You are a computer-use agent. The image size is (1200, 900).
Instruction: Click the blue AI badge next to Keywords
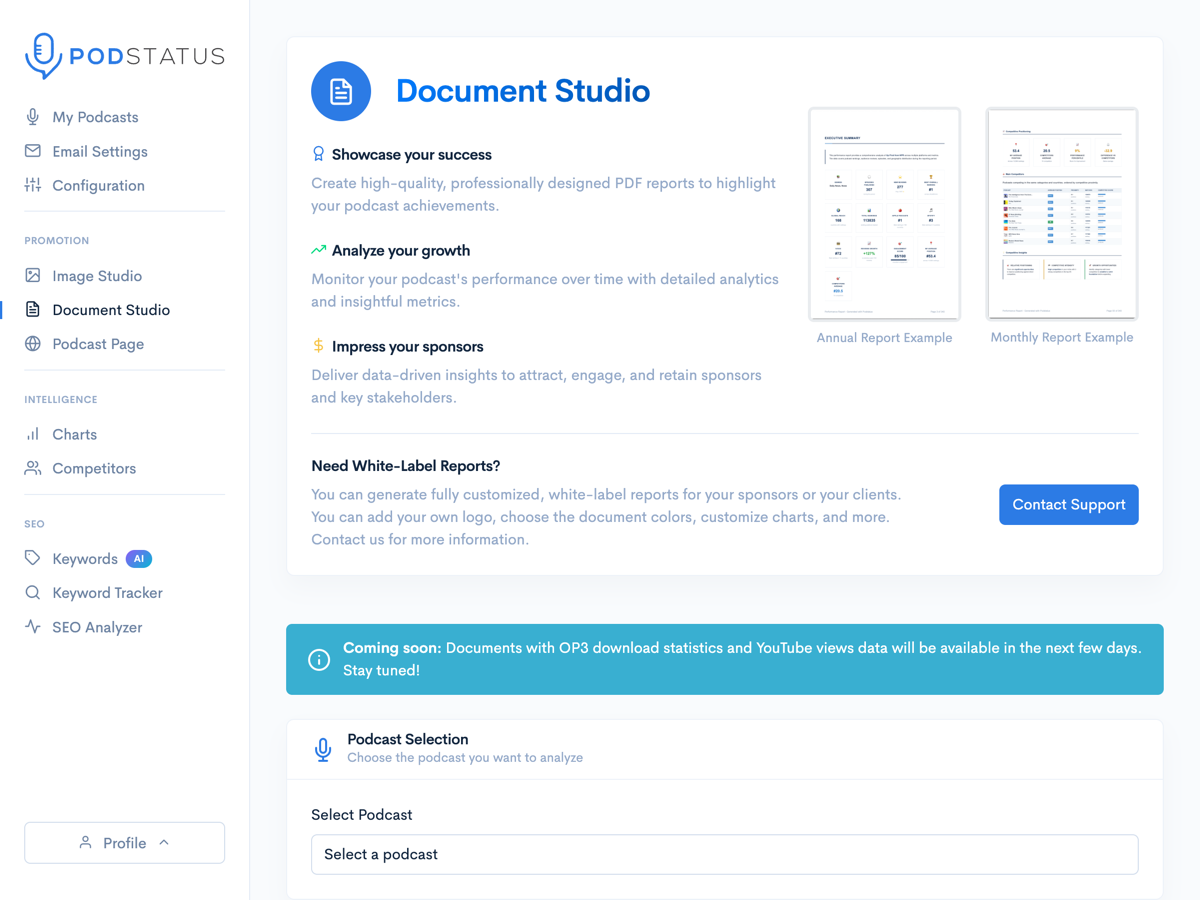[138, 558]
